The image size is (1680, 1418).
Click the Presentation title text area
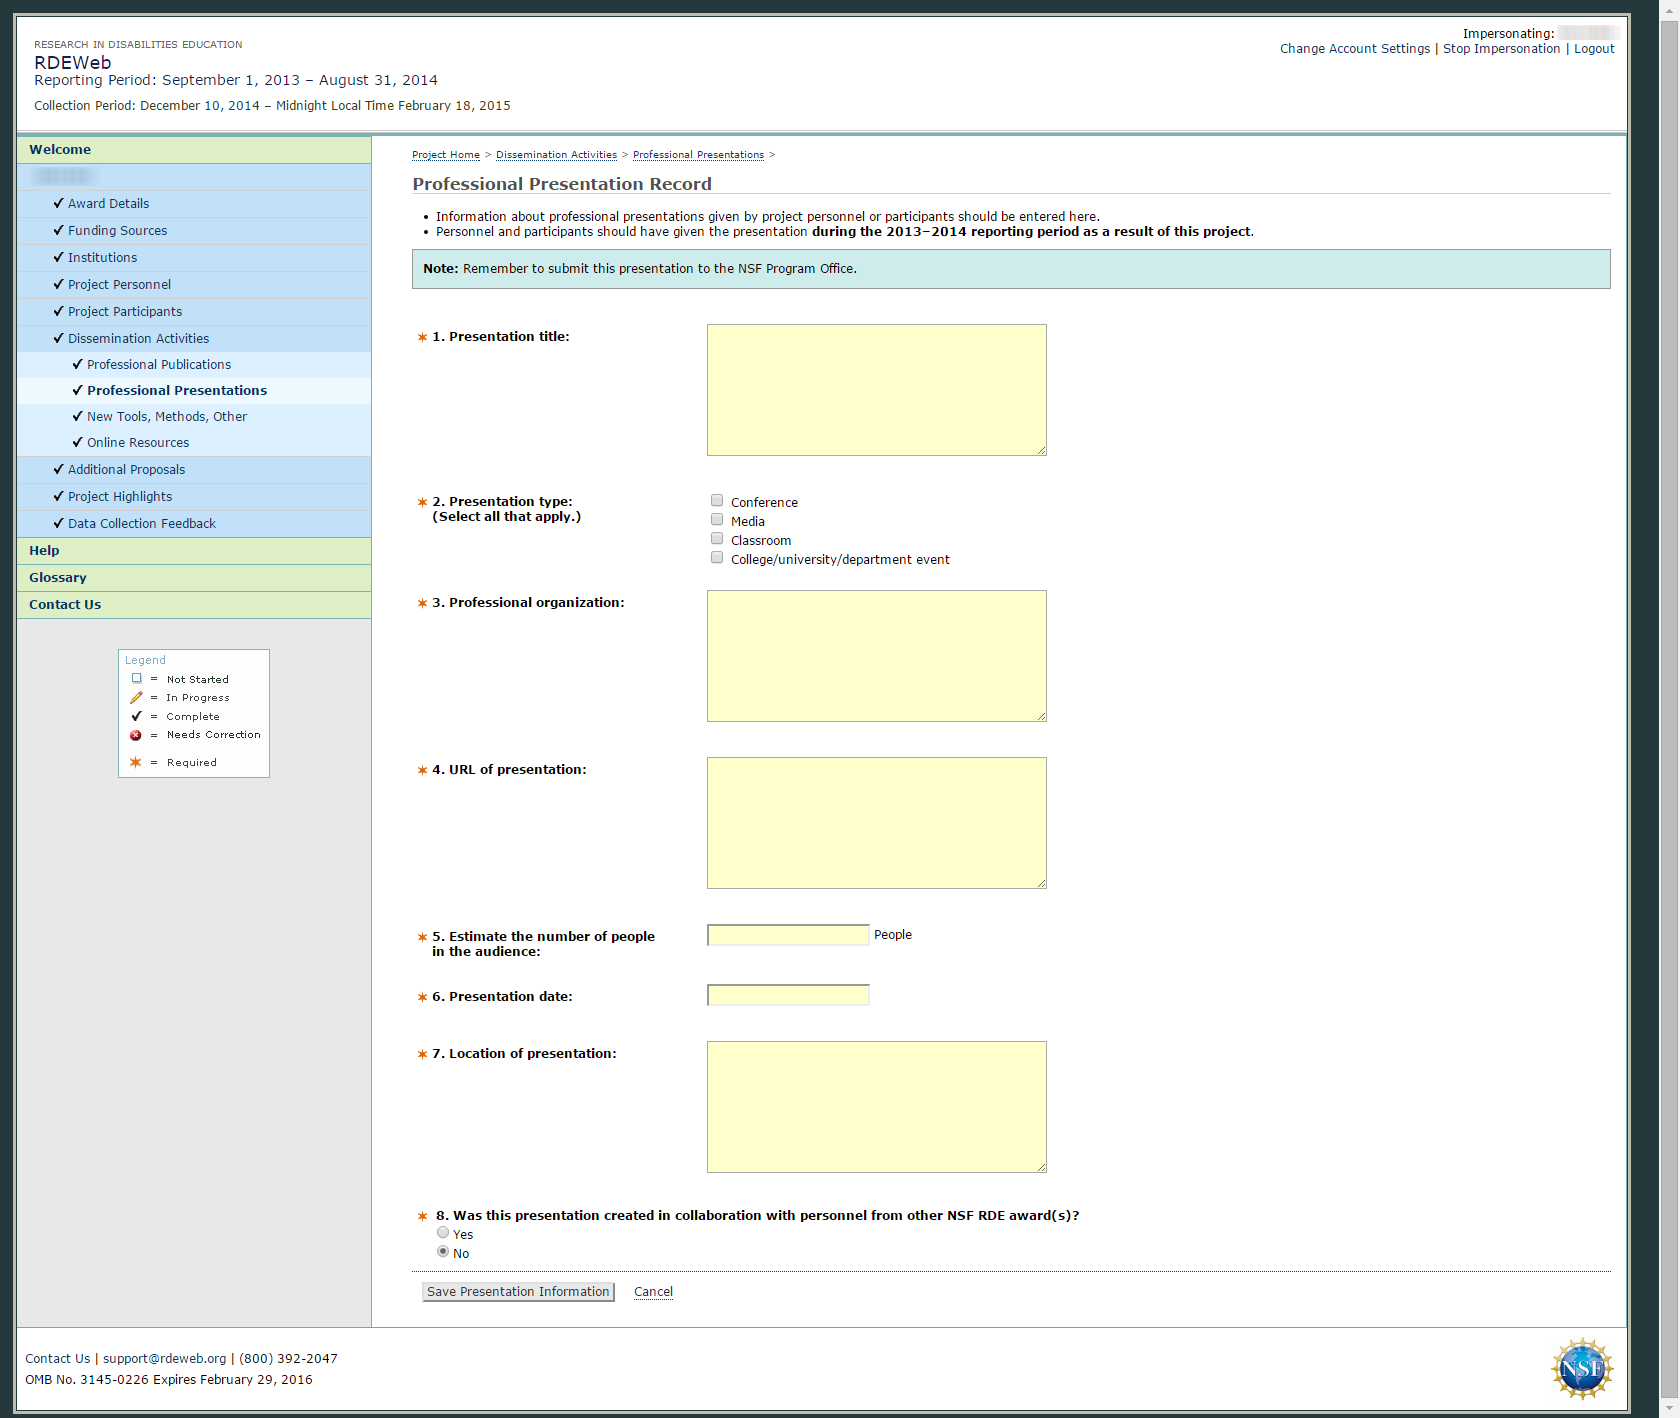[x=876, y=390]
